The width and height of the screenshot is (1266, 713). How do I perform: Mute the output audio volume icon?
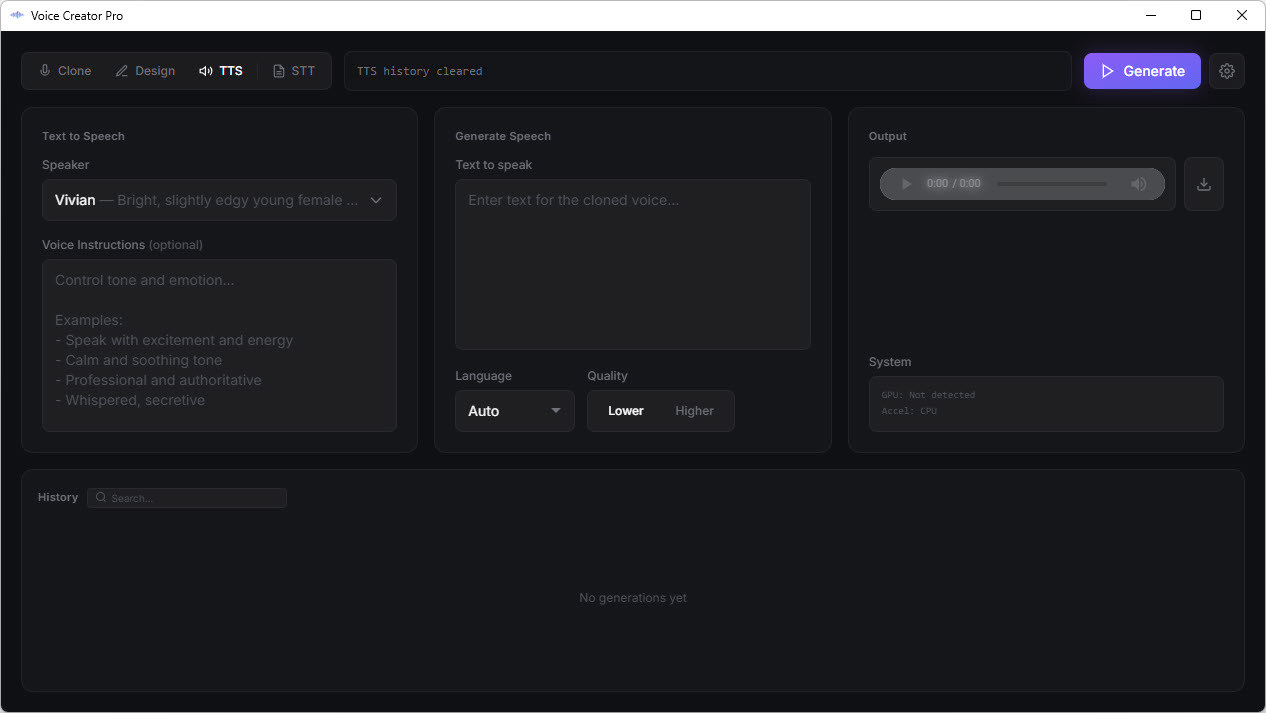(1139, 184)
